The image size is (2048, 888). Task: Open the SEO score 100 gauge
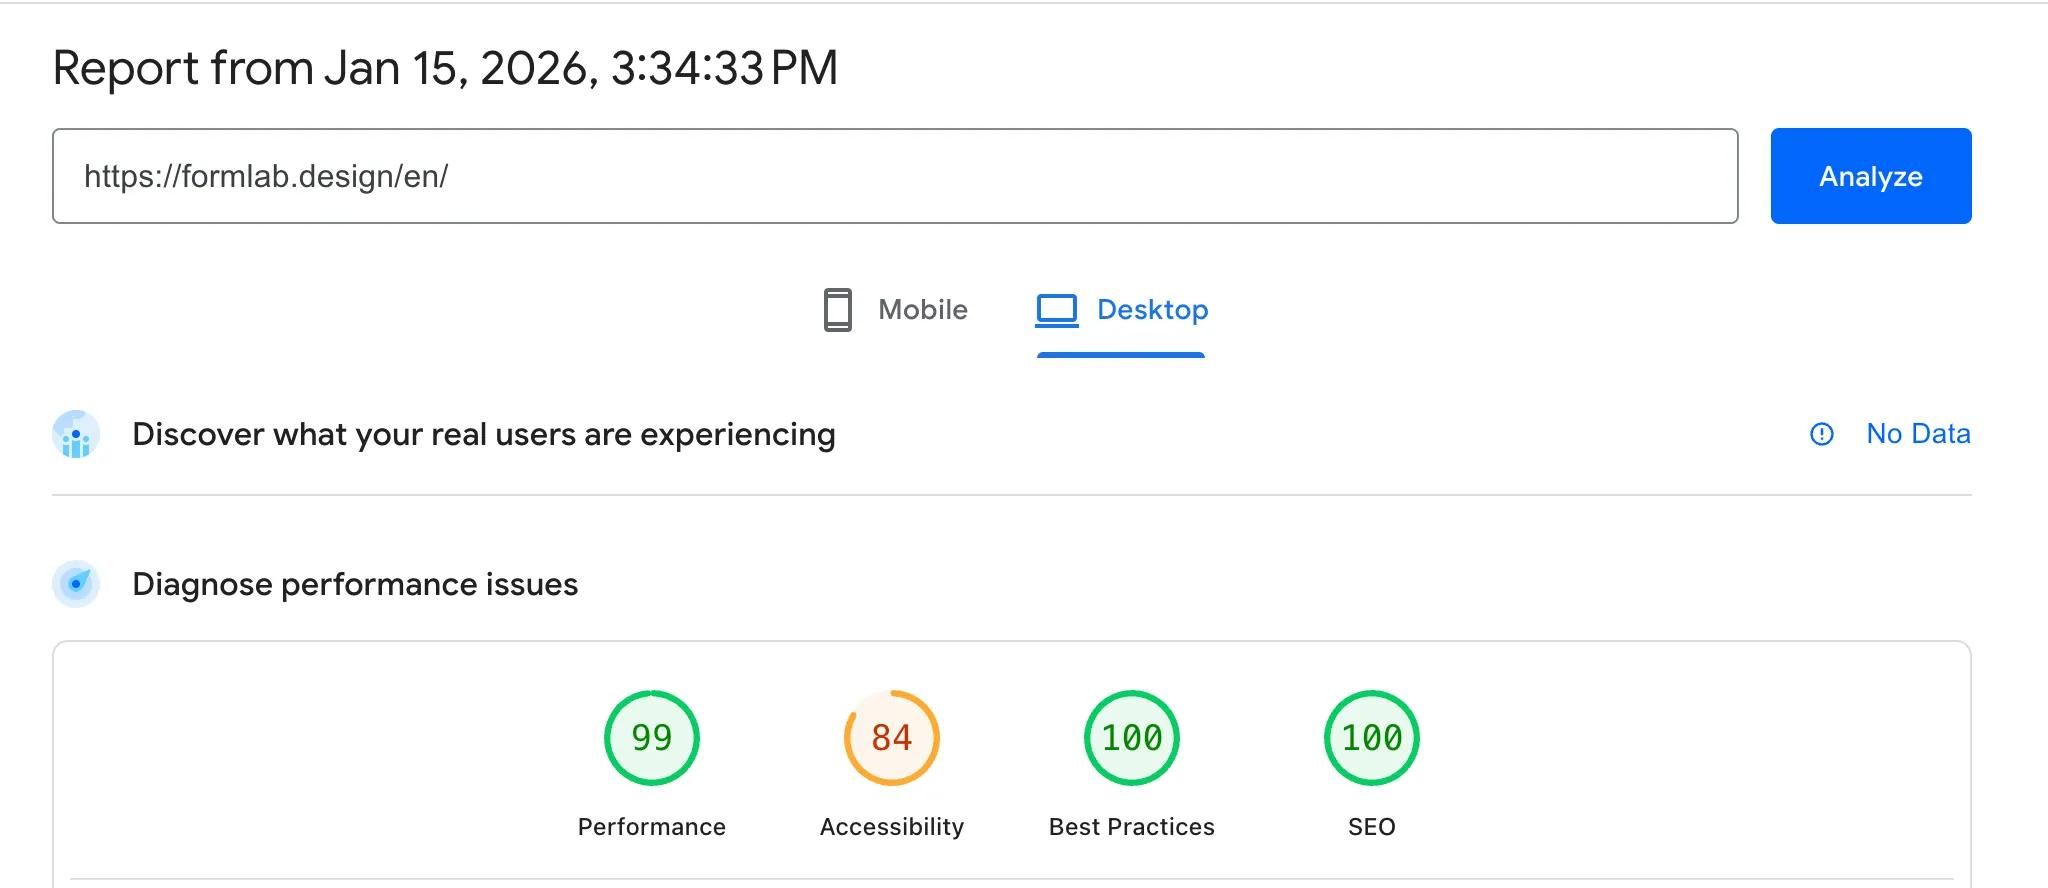point(1372,738)
